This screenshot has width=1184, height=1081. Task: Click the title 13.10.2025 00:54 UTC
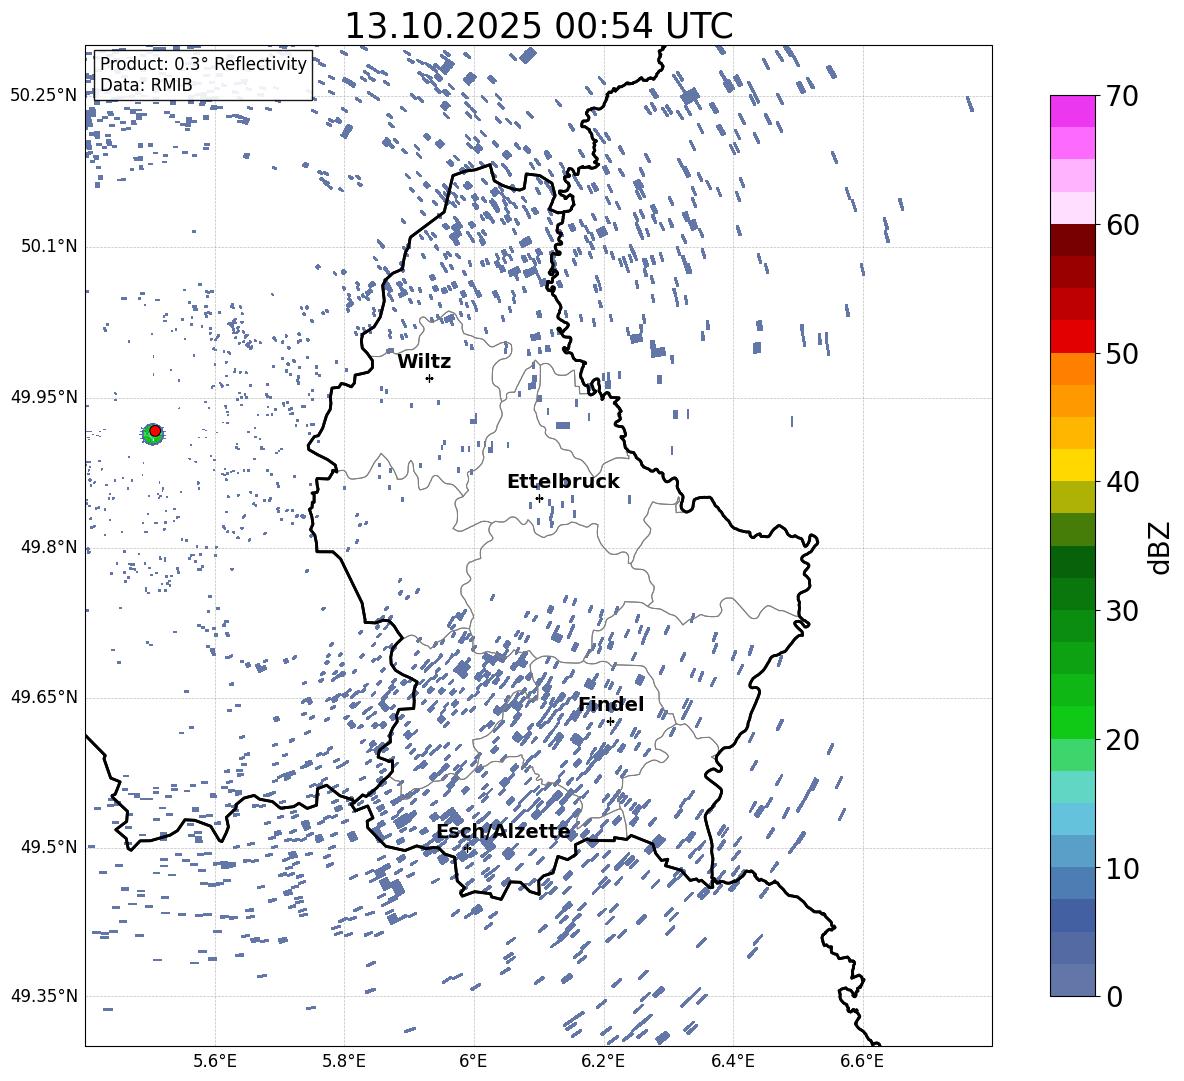(539, 26)
